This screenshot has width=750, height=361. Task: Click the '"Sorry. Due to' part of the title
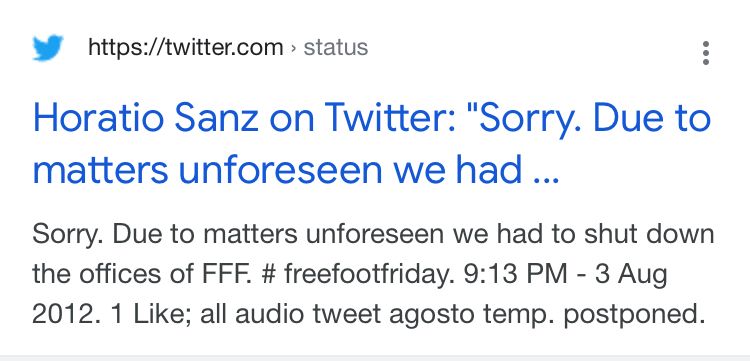[x=592, y=120]
